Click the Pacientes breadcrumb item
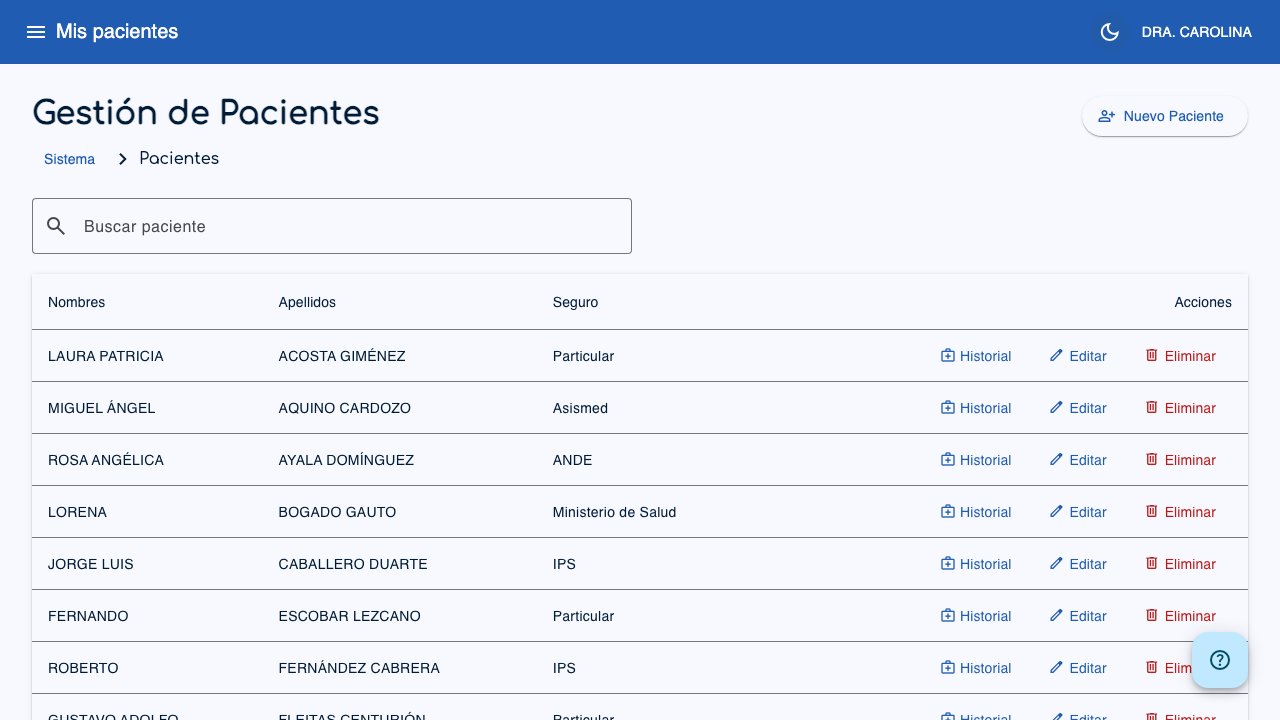The height and width of the screenshot is (720, 1280). click(179, 159)
